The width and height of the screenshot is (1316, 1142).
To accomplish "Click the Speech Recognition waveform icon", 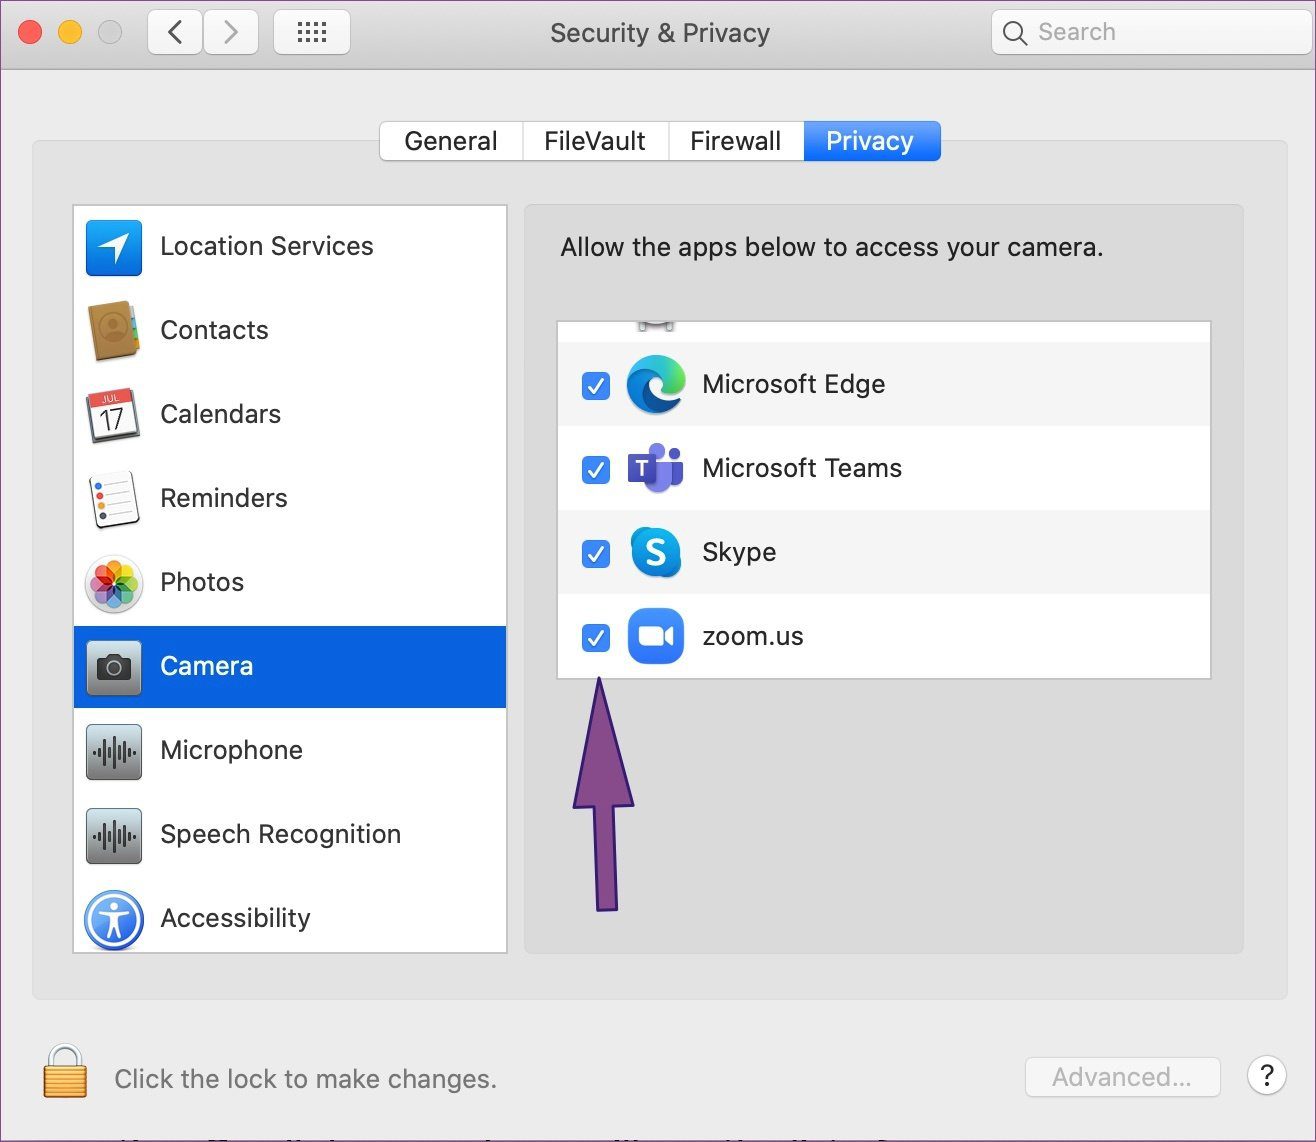I will pyautogui.click(x=113, y=835).
